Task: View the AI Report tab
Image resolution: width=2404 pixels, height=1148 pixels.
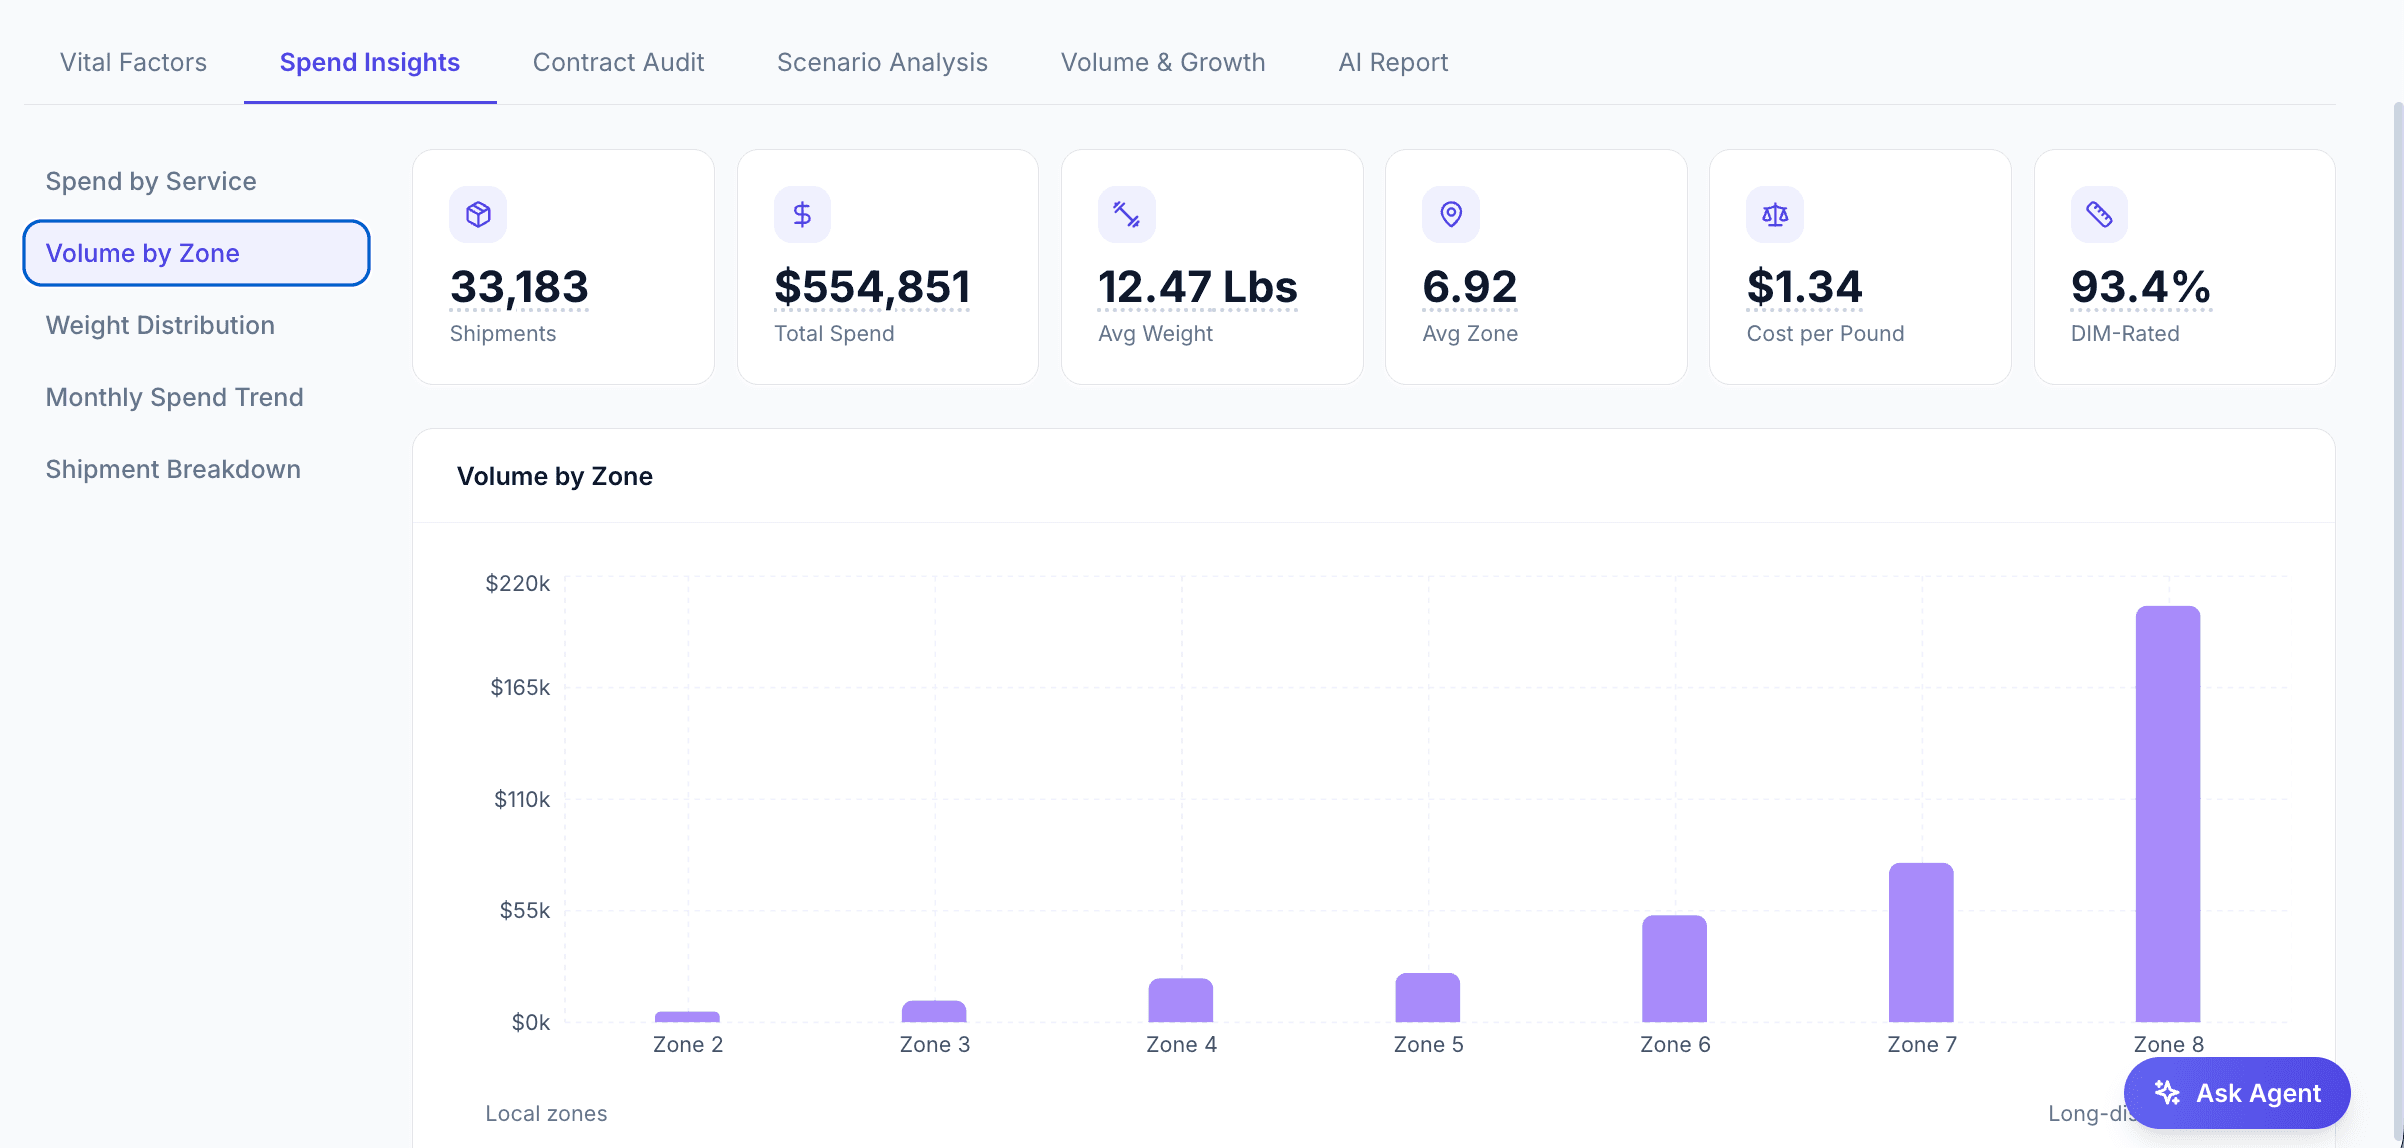Action: point(1393,62)
